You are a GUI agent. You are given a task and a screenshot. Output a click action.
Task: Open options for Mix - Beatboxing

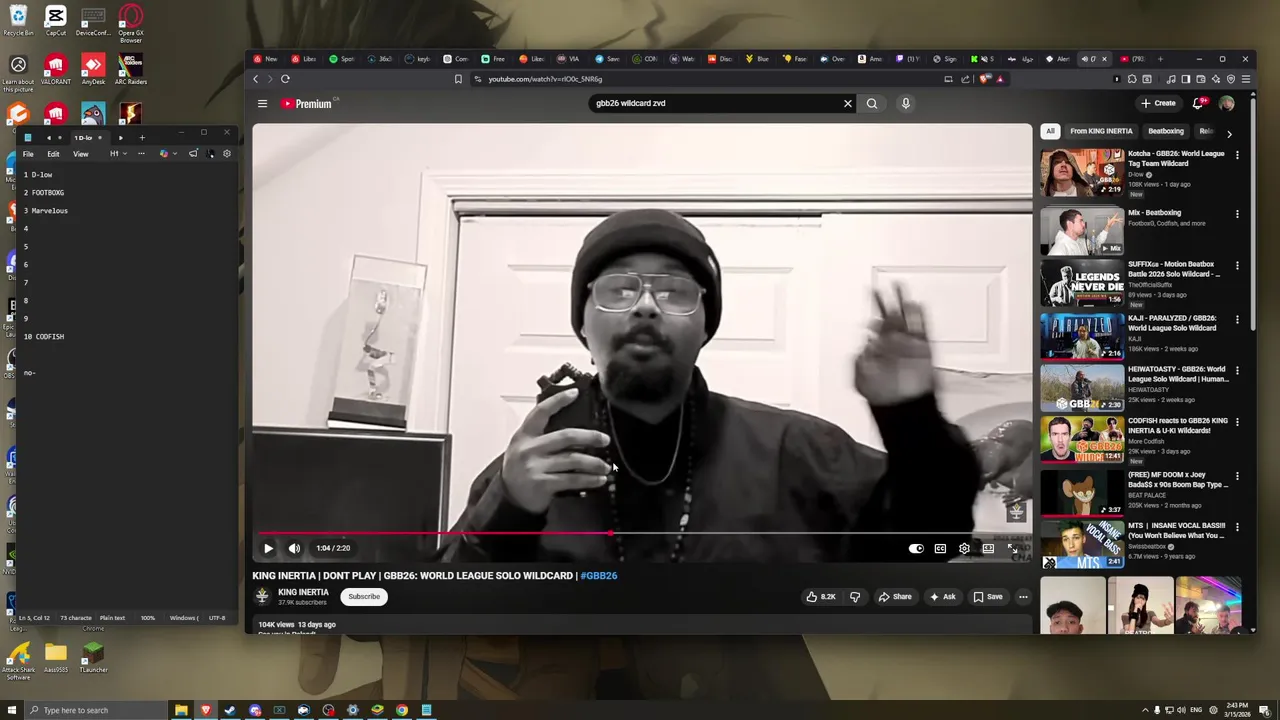[1237, 214]
